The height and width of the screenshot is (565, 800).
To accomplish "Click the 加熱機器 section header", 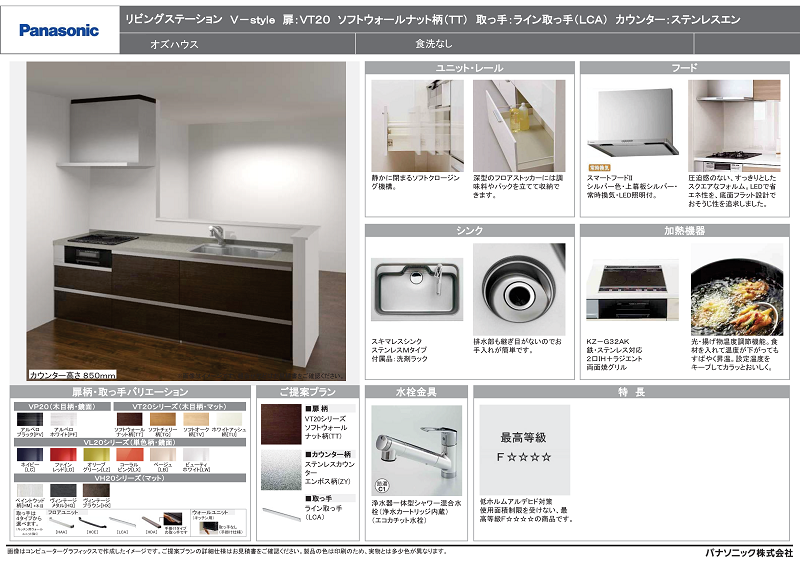I will coord(685,231).
